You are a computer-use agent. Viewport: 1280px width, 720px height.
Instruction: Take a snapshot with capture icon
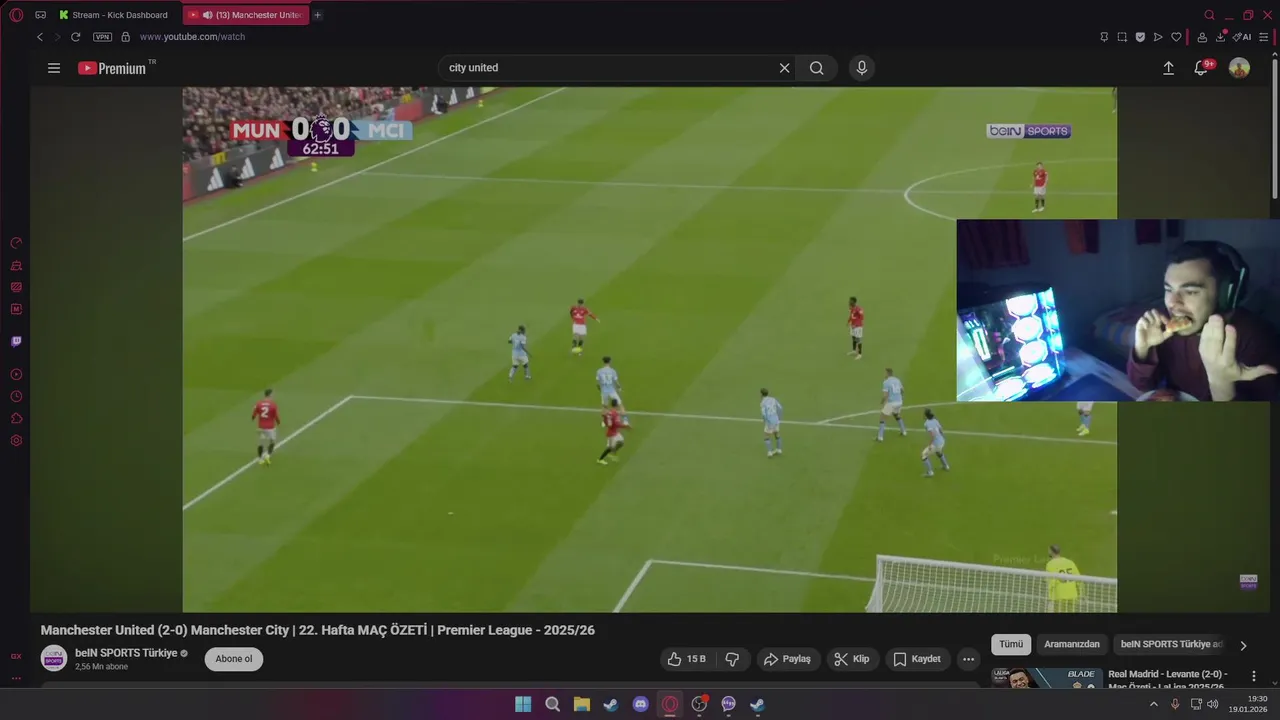coord(1122,37)
